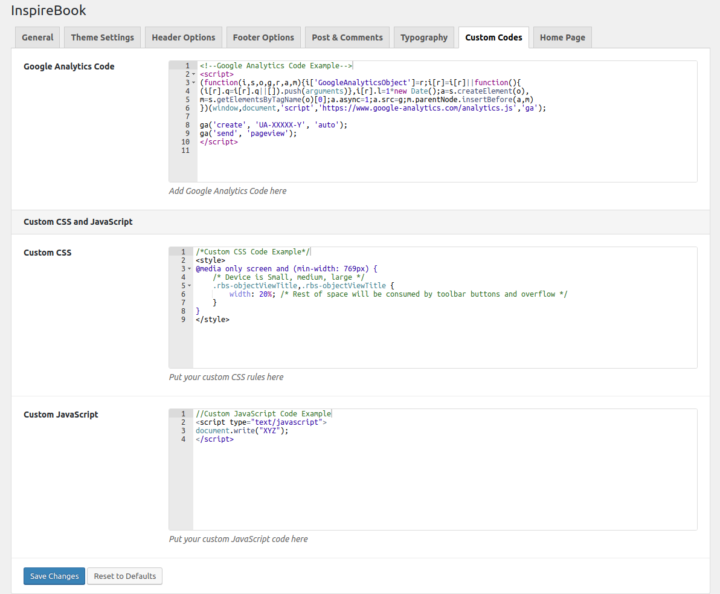Viewport: 720px width, 594px height.
Task: Select the Custom Codes tab
Action: tap(494, 38)
